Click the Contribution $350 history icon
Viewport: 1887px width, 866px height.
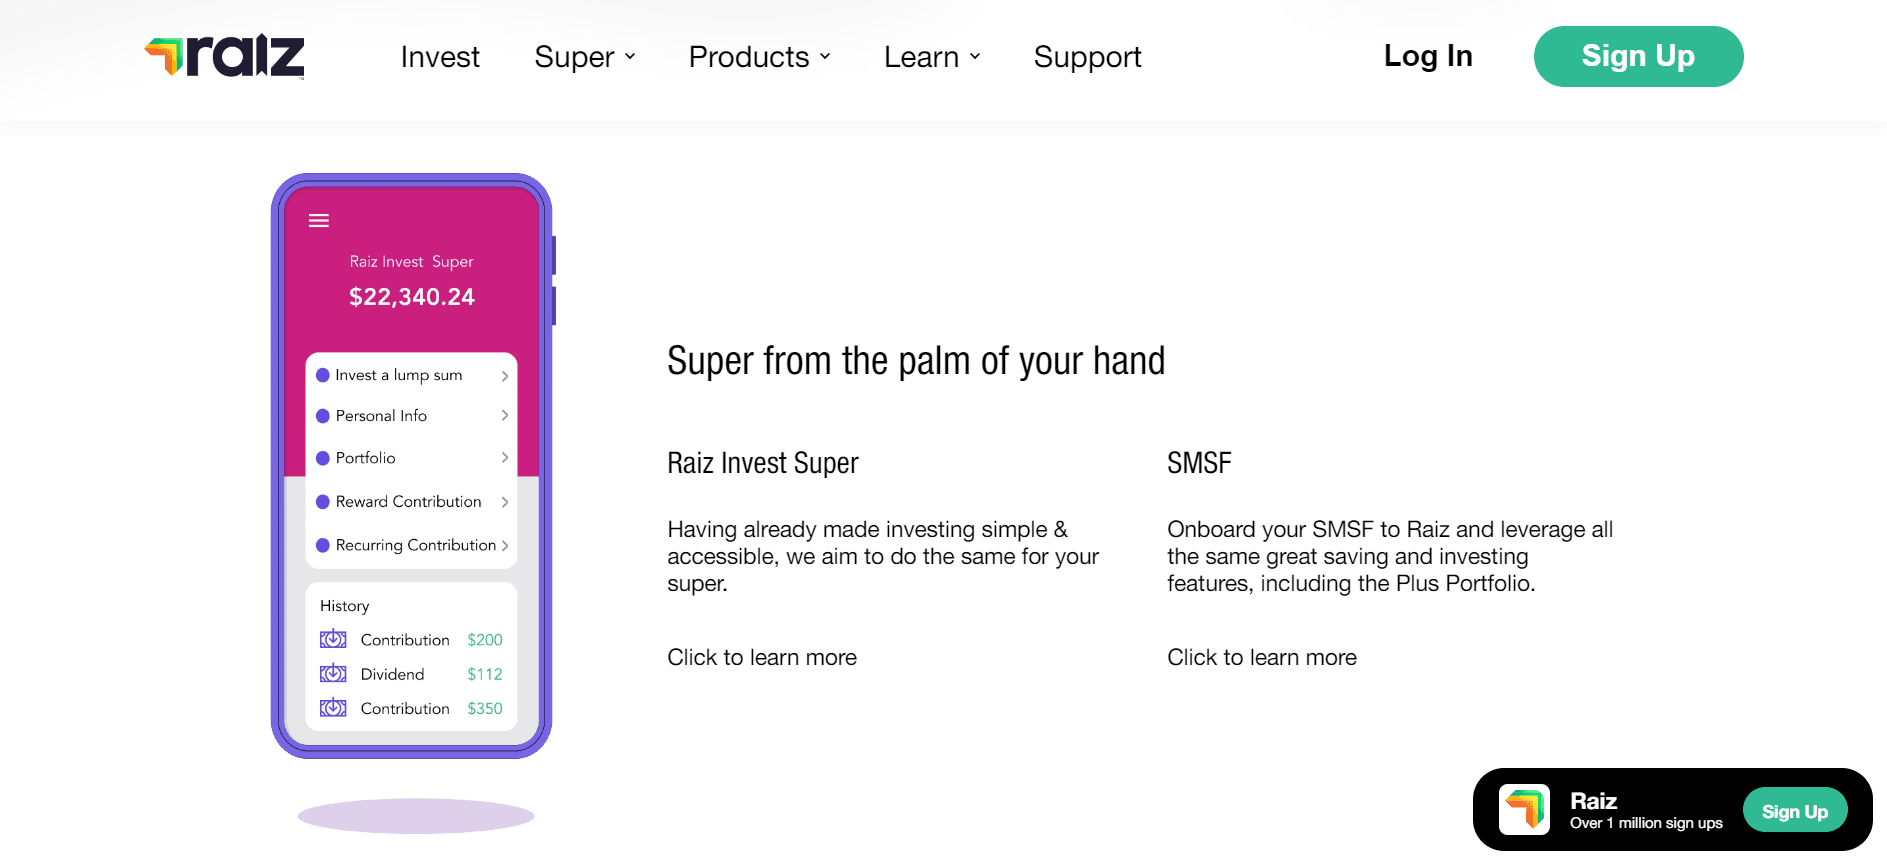(x=333, y=708)
